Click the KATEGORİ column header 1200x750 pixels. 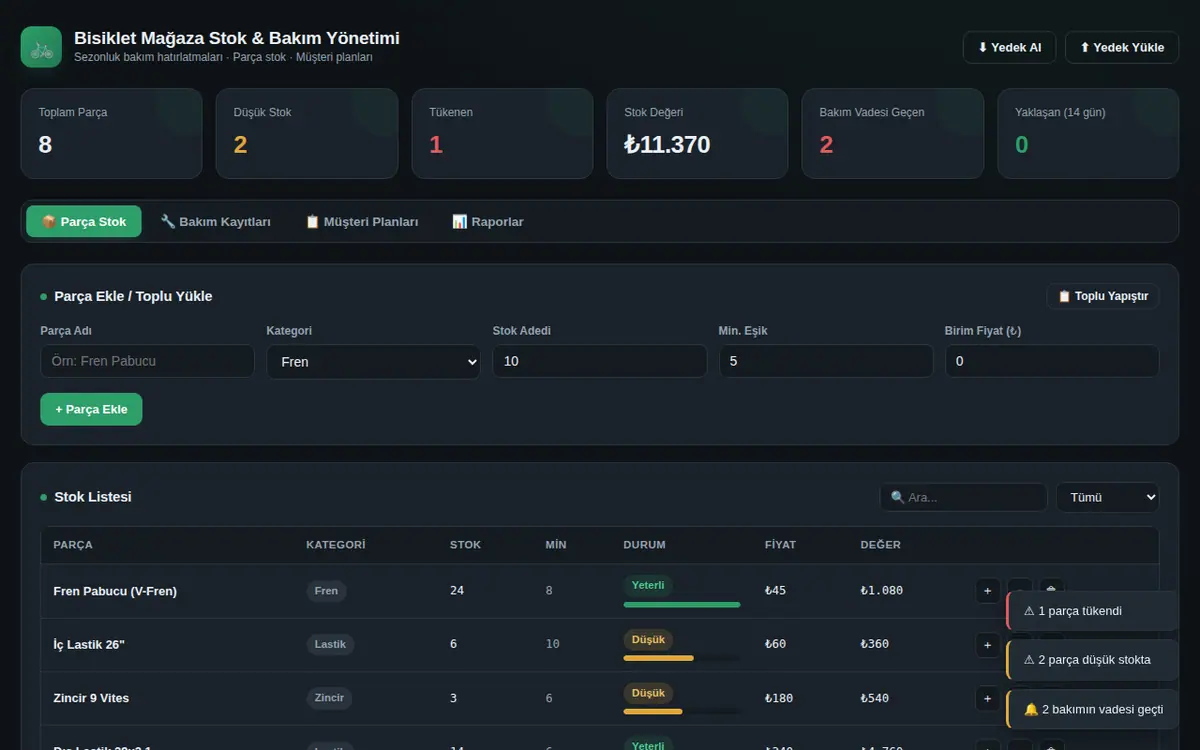point(336,545)
